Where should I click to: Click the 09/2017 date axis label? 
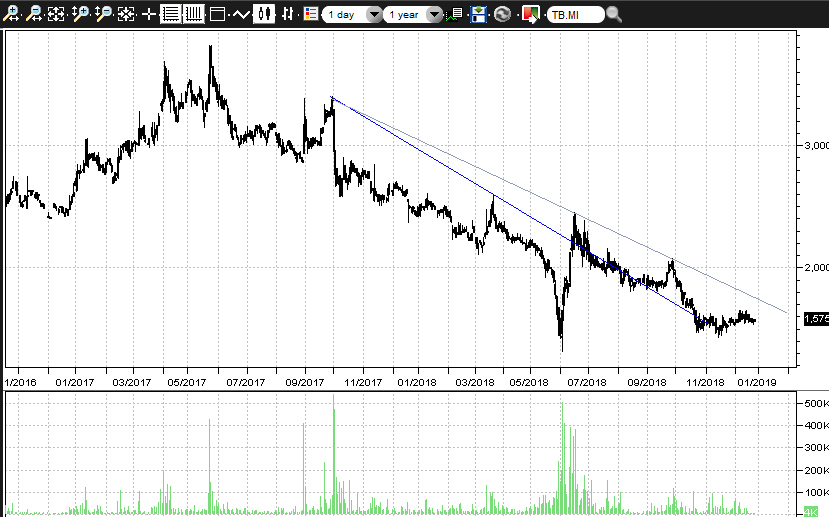[305, 382]
